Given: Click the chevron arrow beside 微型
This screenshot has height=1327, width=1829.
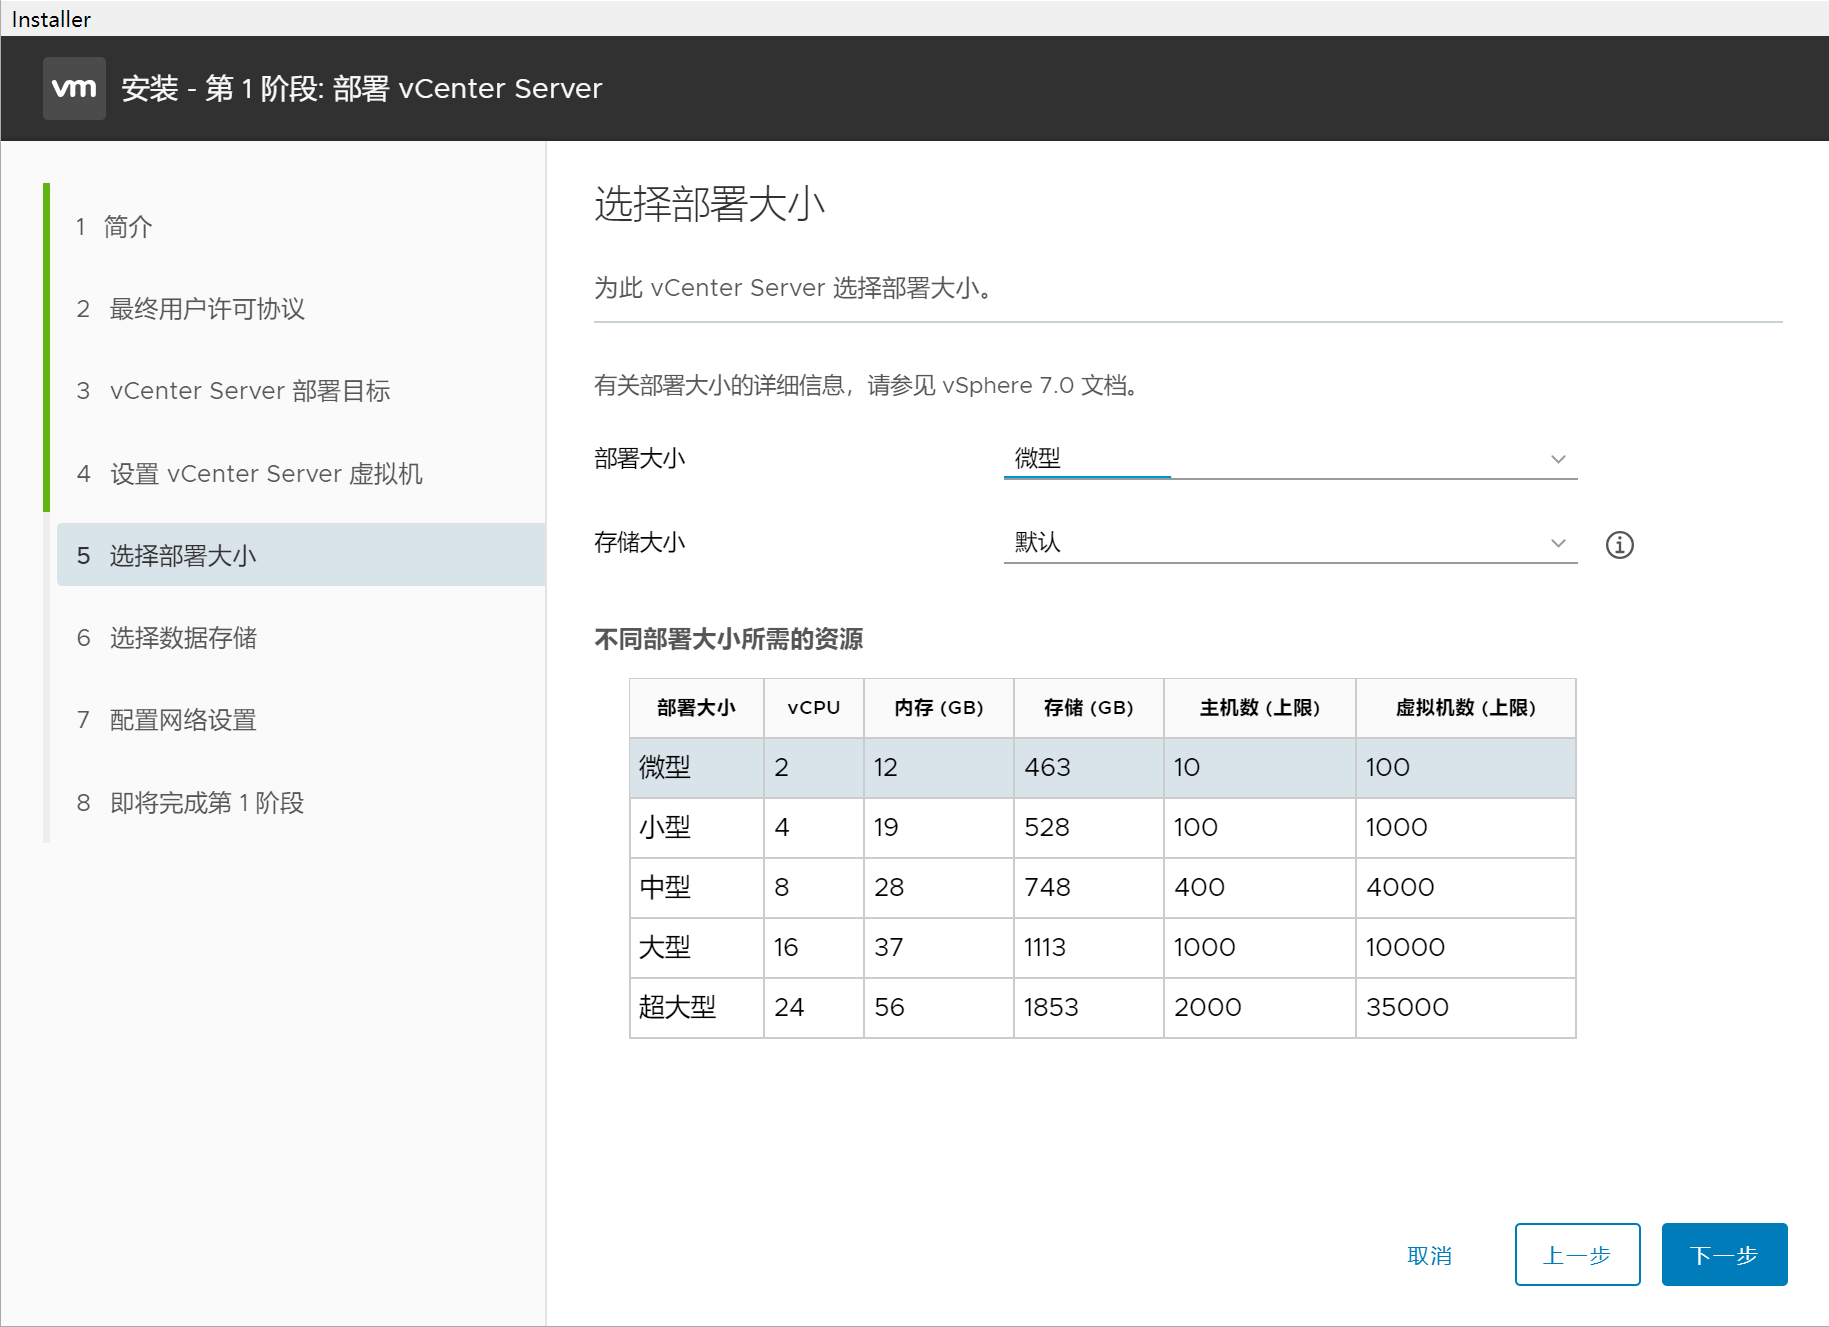Looking at the screenshot, I should (x=1557, y=459).
